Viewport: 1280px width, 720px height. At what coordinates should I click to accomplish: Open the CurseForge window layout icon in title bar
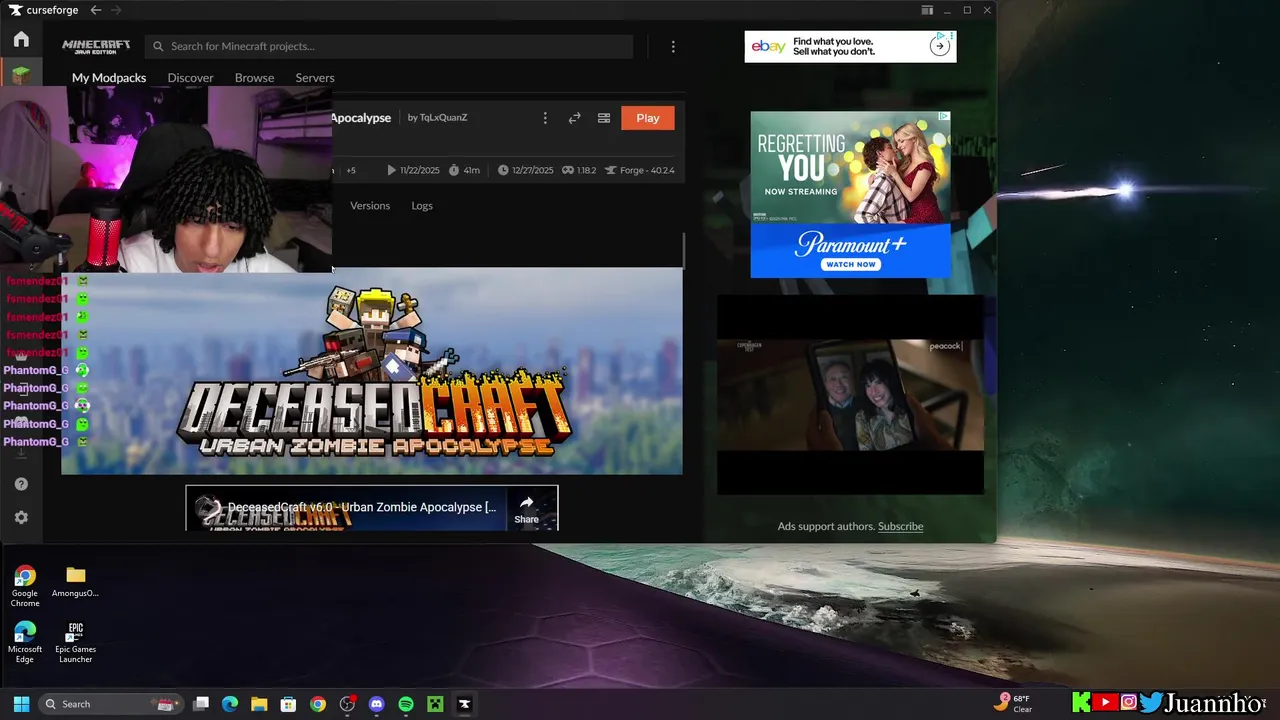(927, 10)
